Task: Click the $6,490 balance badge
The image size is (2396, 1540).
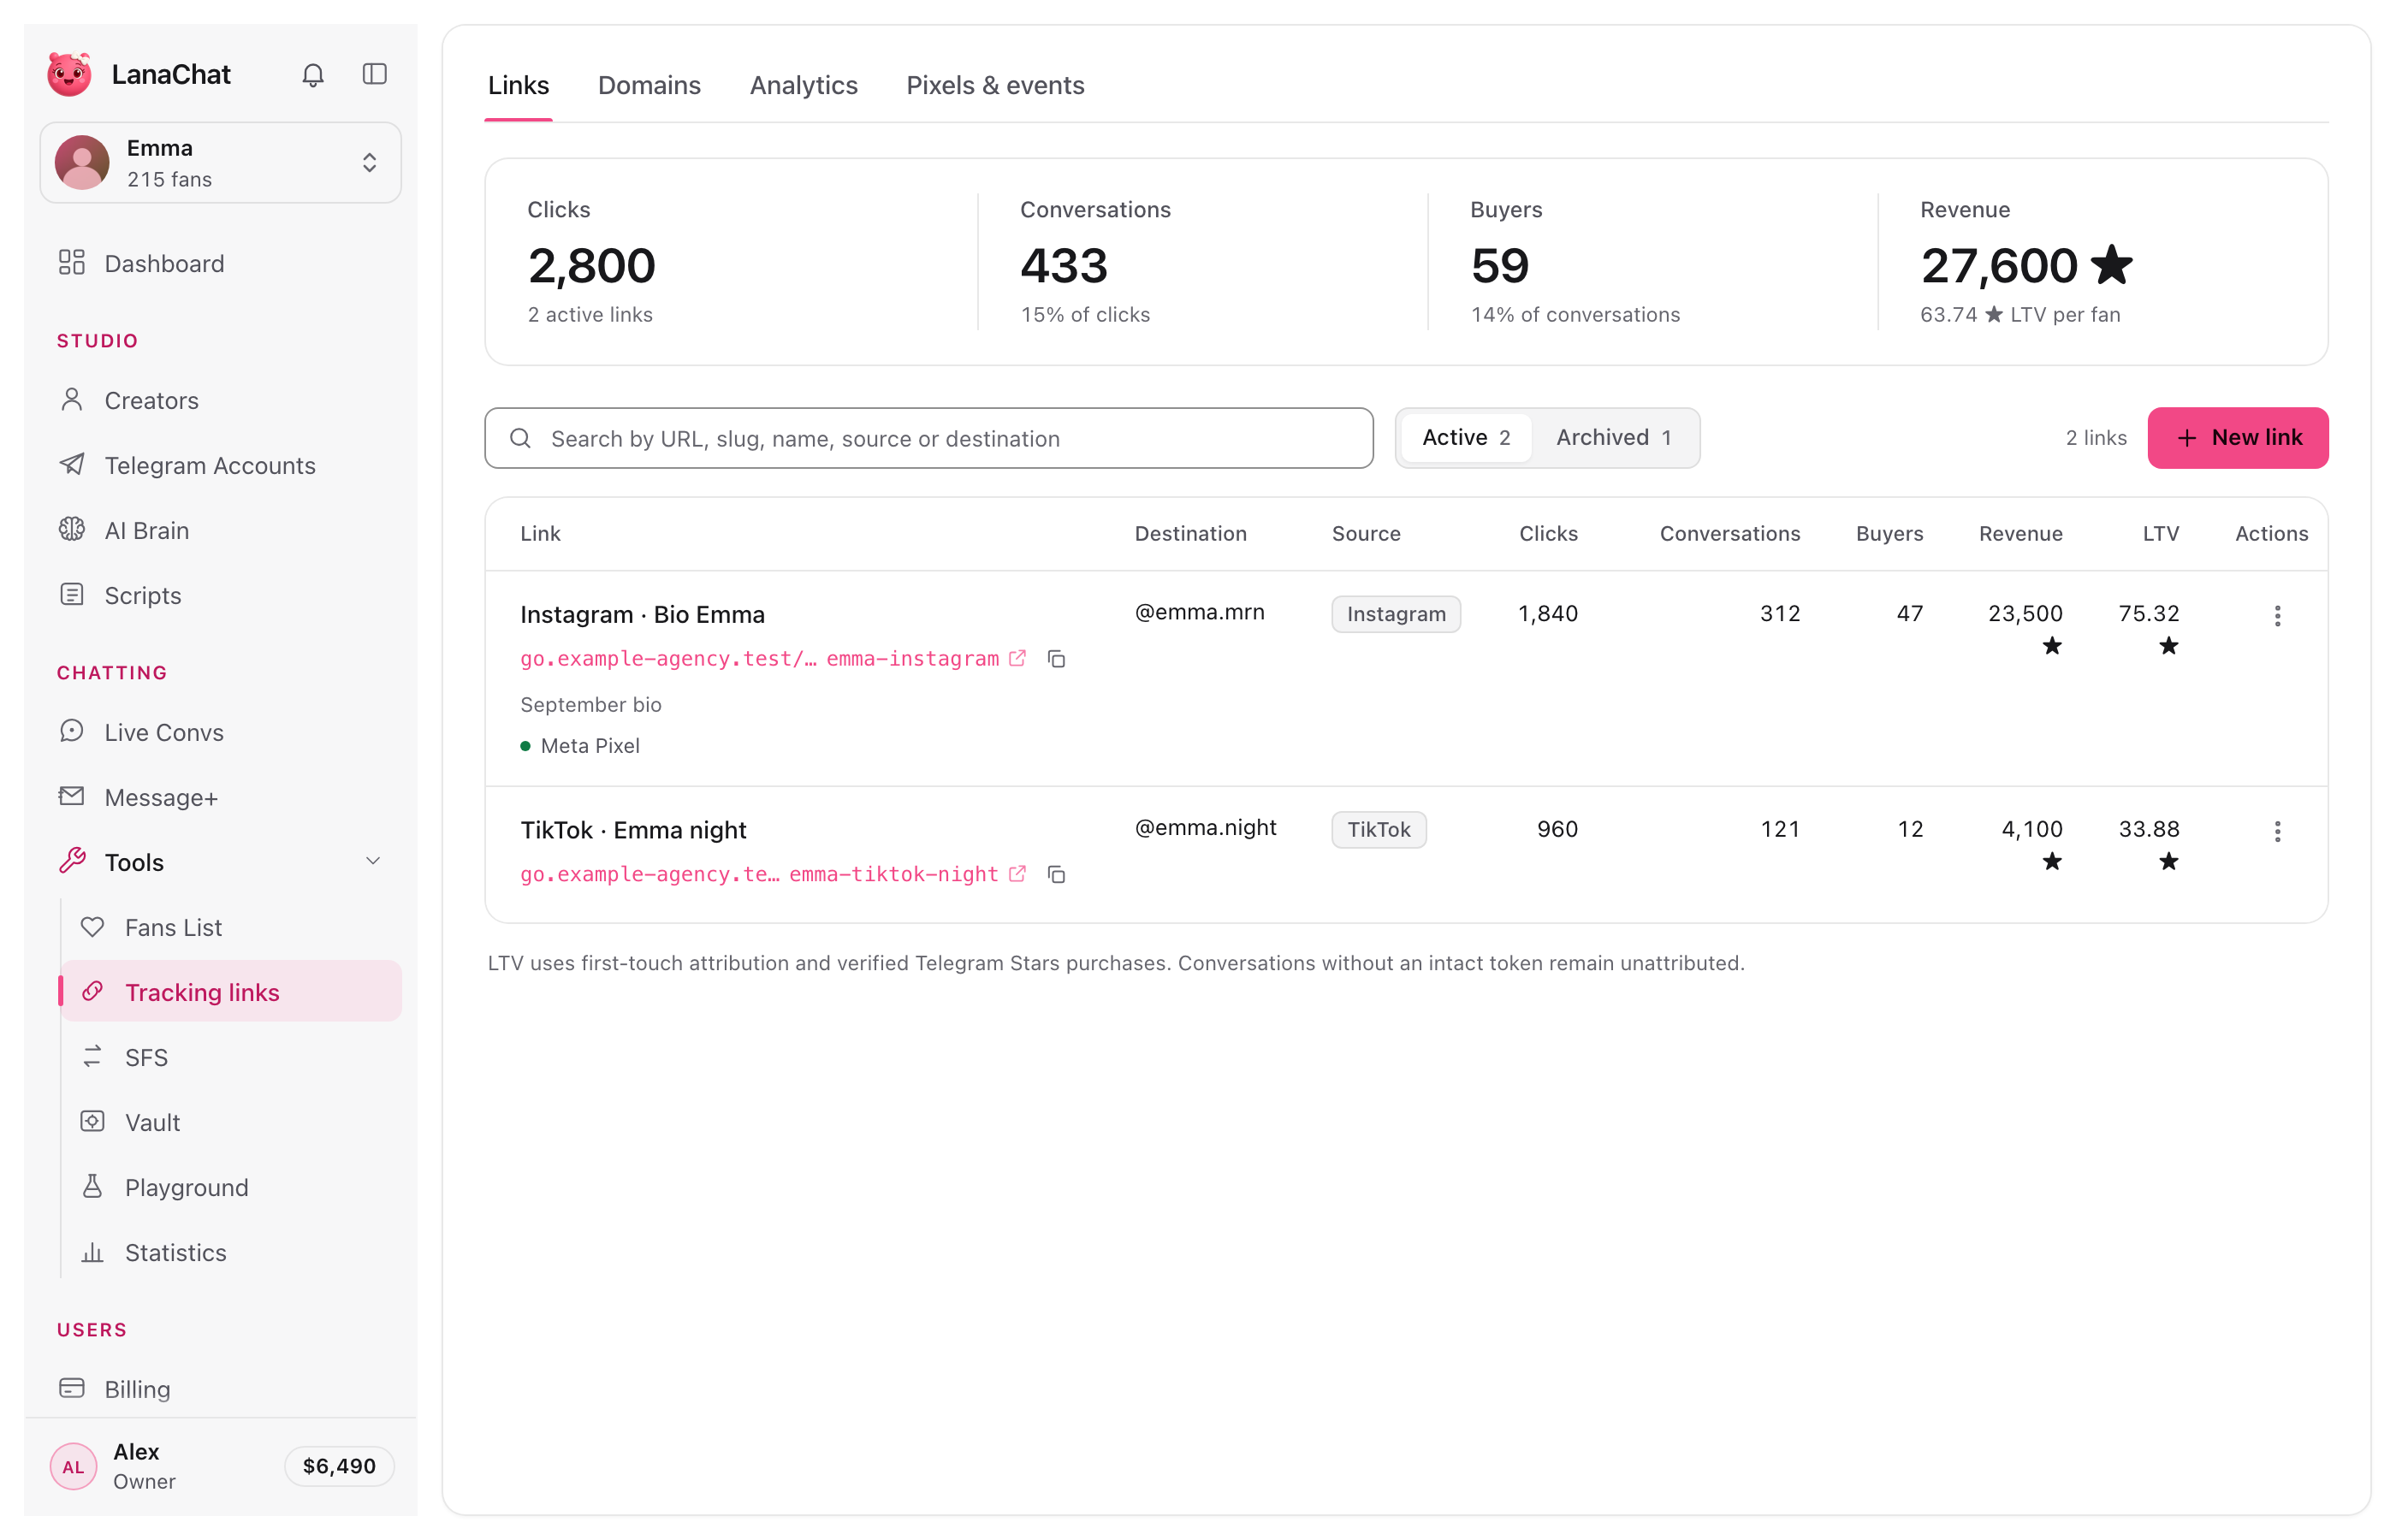Action: click(x=339, y=1466)
